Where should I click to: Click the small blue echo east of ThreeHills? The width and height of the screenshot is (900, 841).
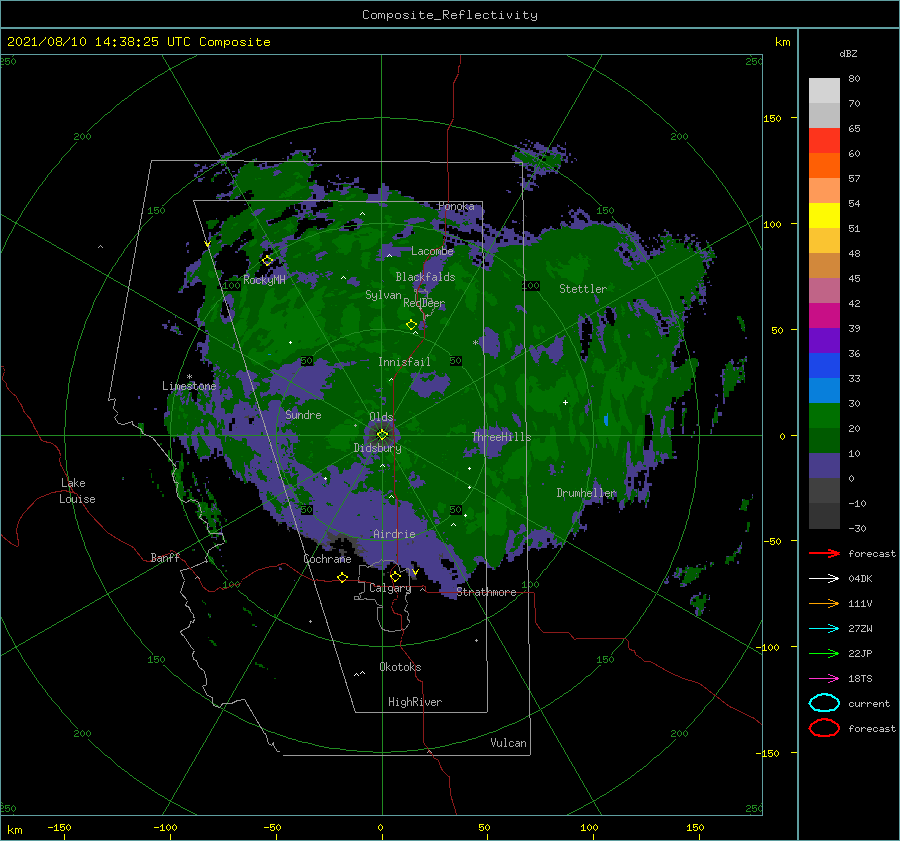(x=606, y=420)
